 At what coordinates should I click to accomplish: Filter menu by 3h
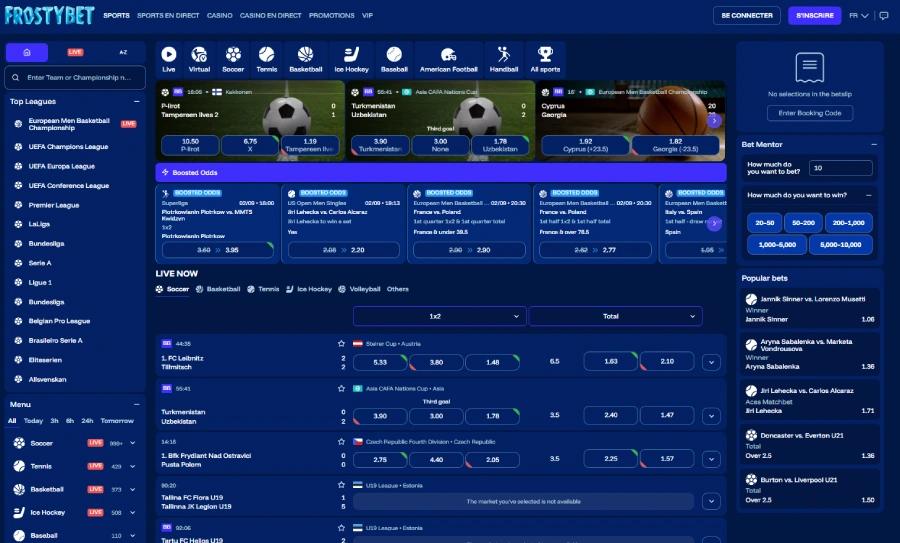55,421
